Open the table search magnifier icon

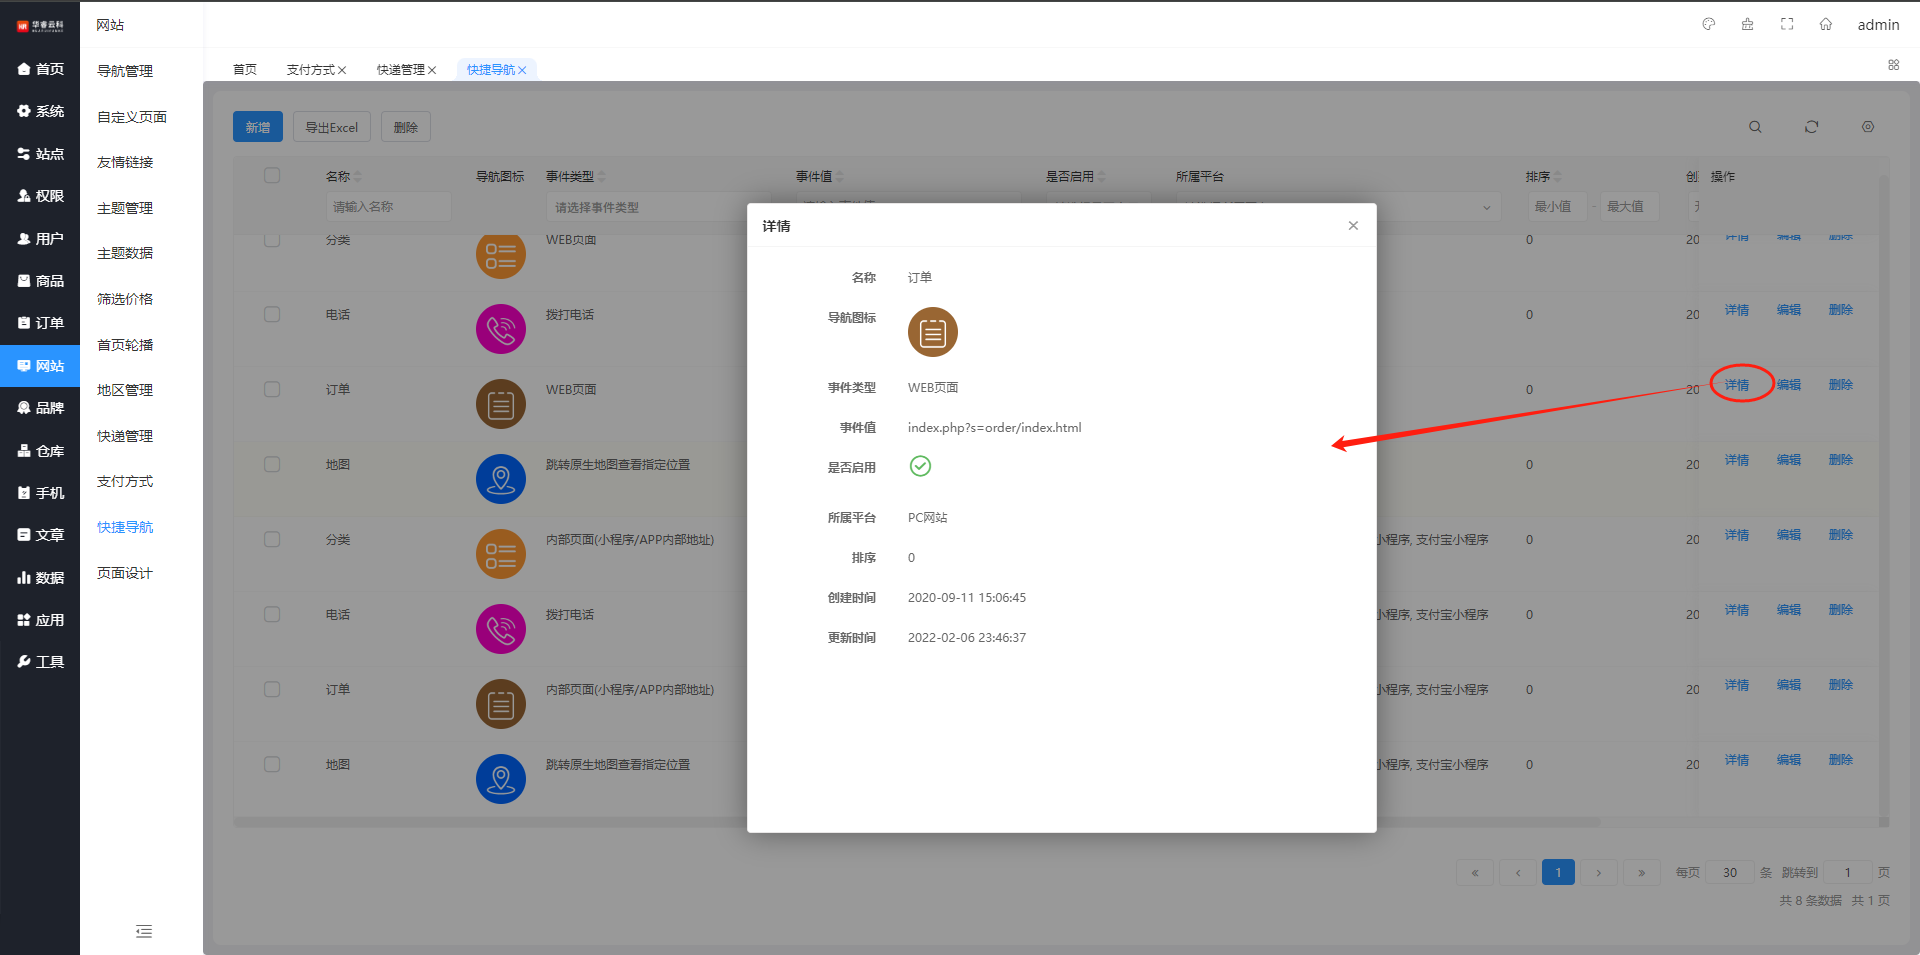(x=1755, y=127)
